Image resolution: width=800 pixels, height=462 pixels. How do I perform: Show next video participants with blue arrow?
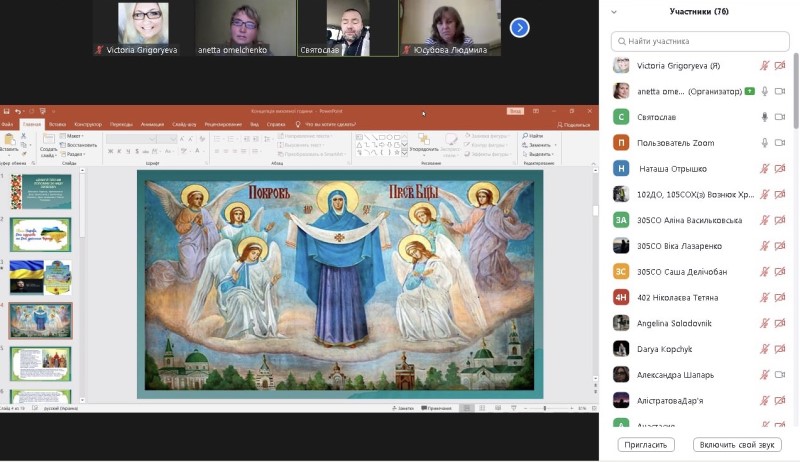pos(519,28)
